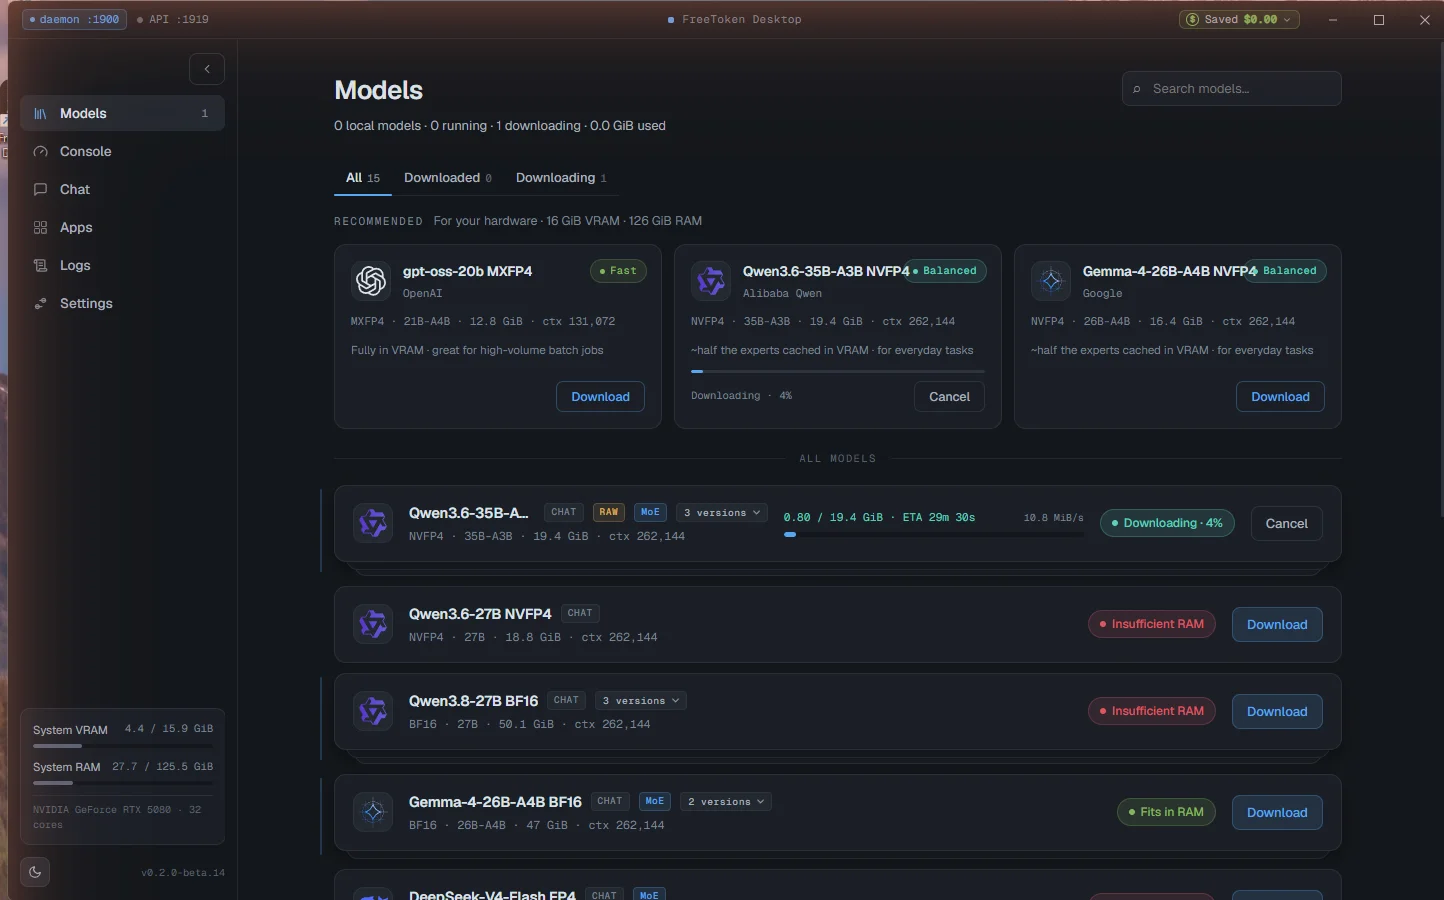Select Models in the sidebar
The width and height of the screenshot is (1444, 900).
(x=122, y=114)
